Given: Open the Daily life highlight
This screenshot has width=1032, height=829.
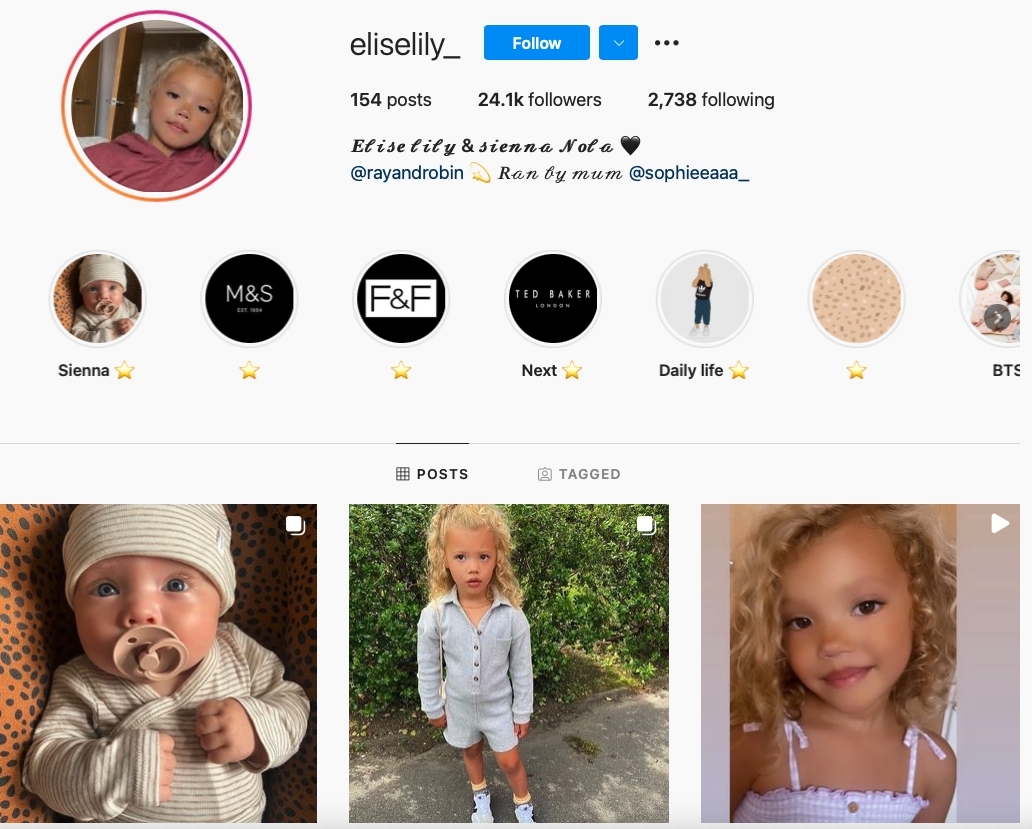Looking at the screenshot, I should [704, 299].
